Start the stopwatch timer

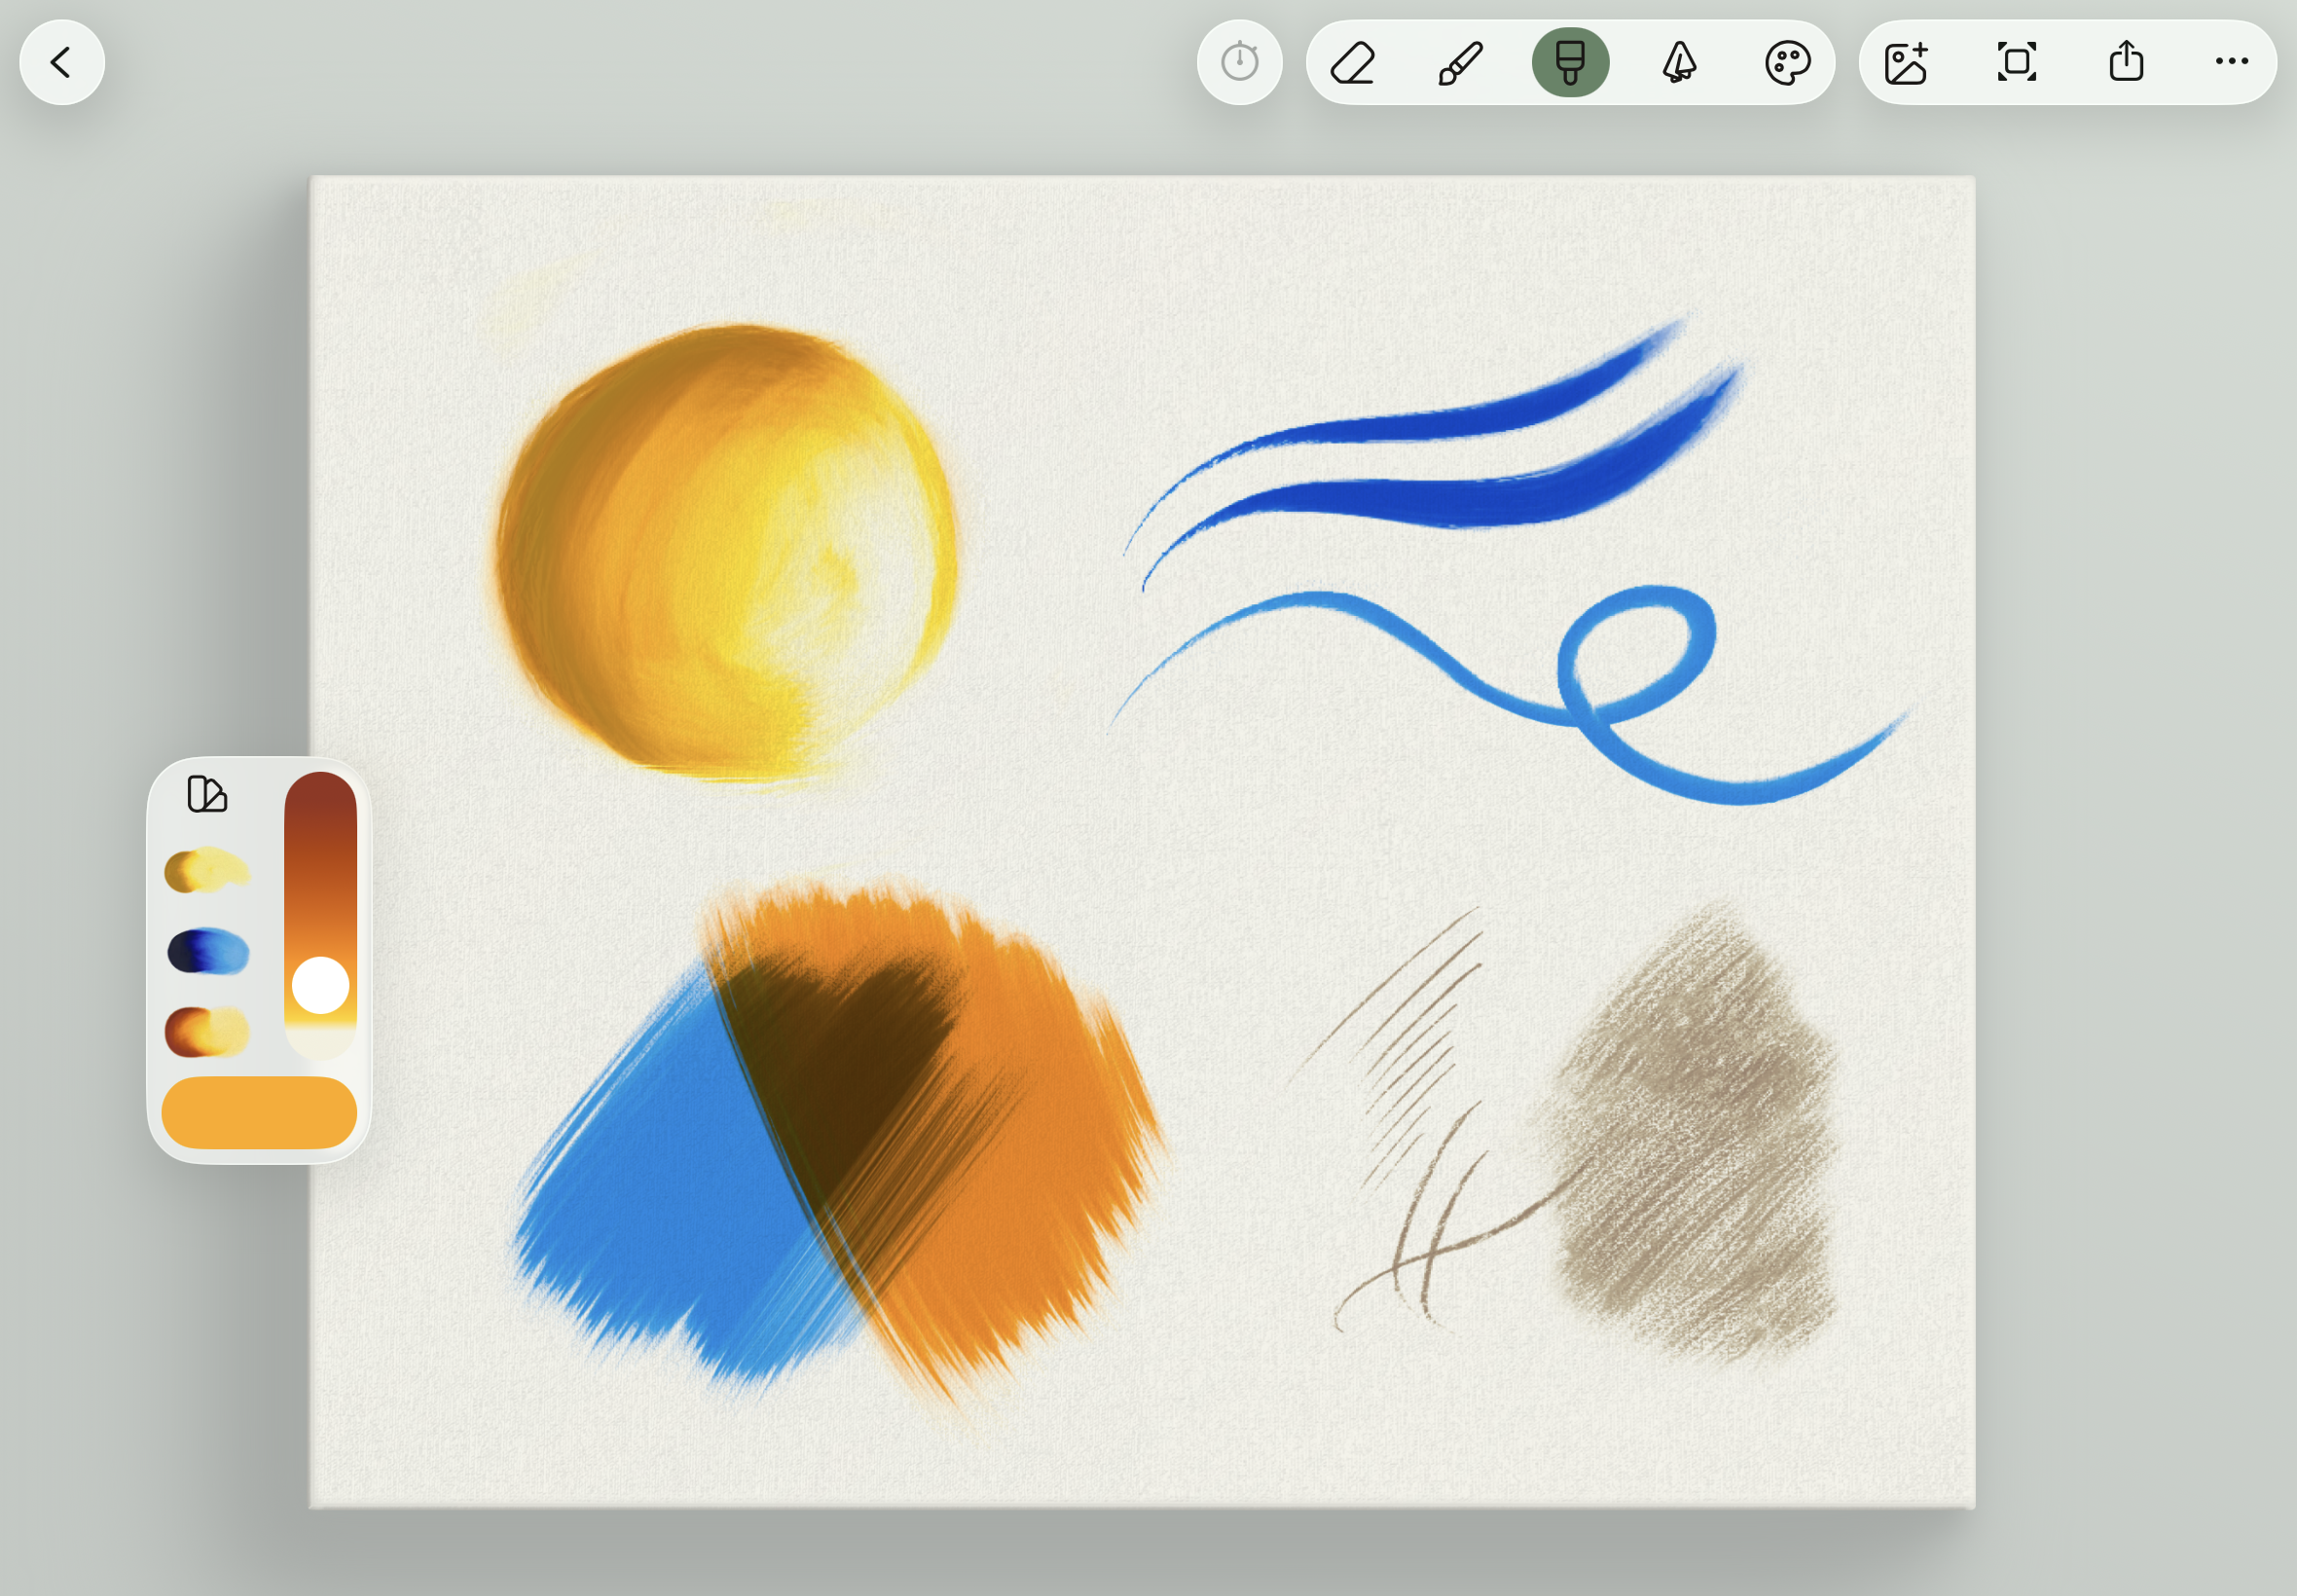tap(1239, 62)
